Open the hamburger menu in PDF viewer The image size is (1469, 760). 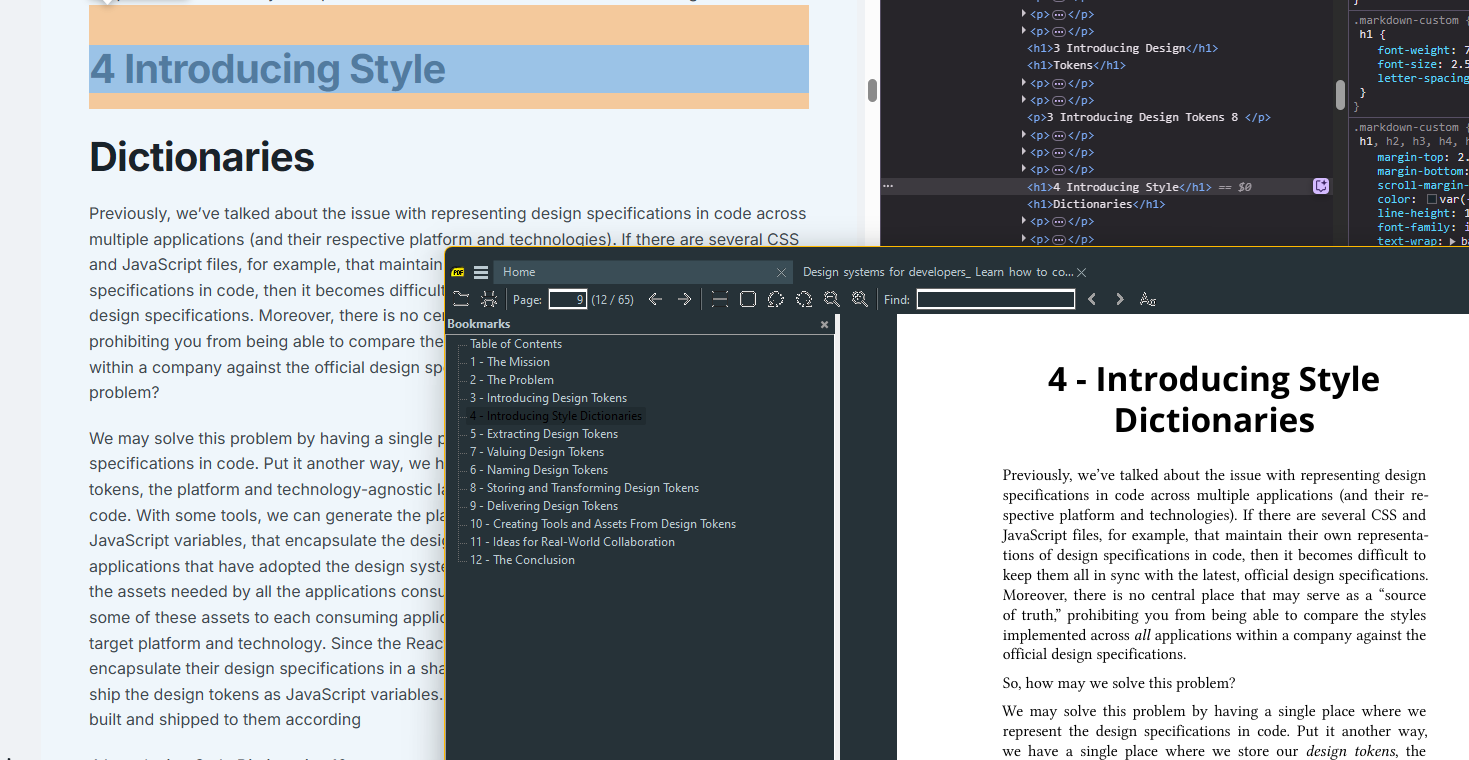tap(481, 272)
